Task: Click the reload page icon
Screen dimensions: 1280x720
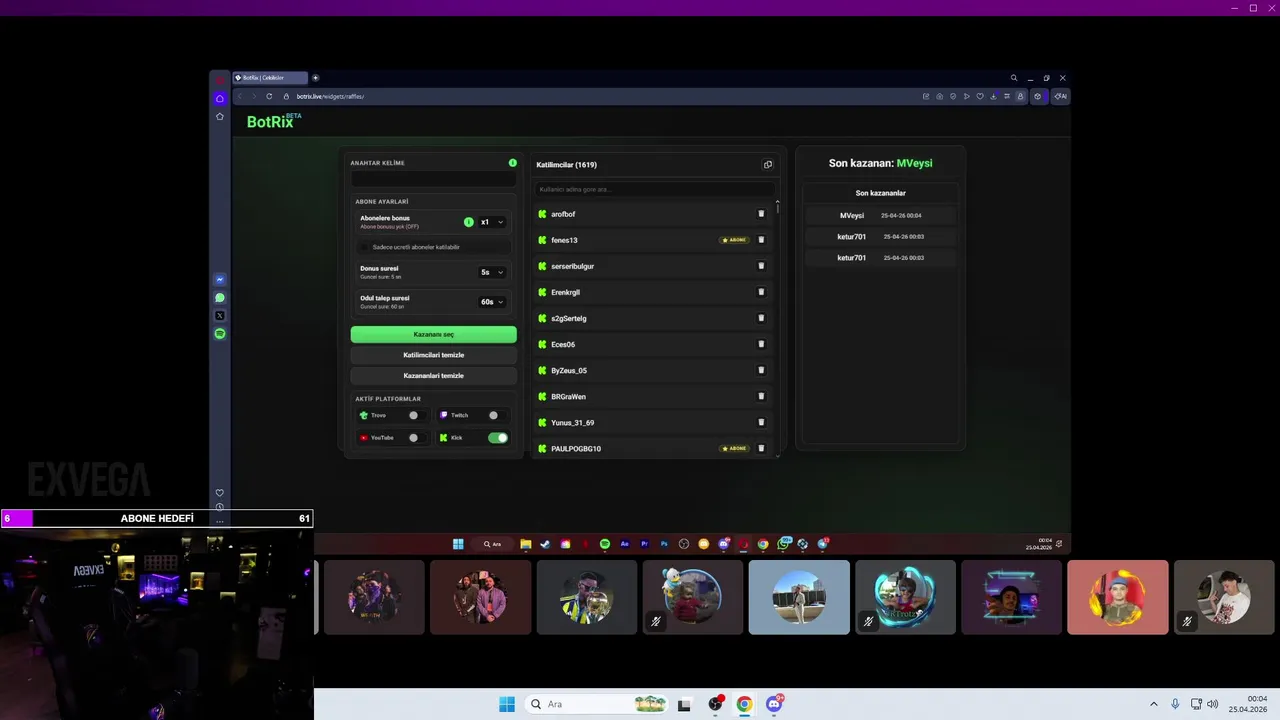Action: click(269, 96)
